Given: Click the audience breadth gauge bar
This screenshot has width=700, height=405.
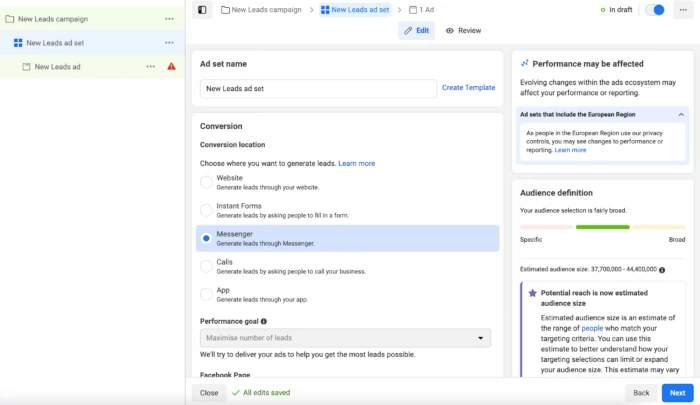Looking at the screenshot, I should [602, 227].
